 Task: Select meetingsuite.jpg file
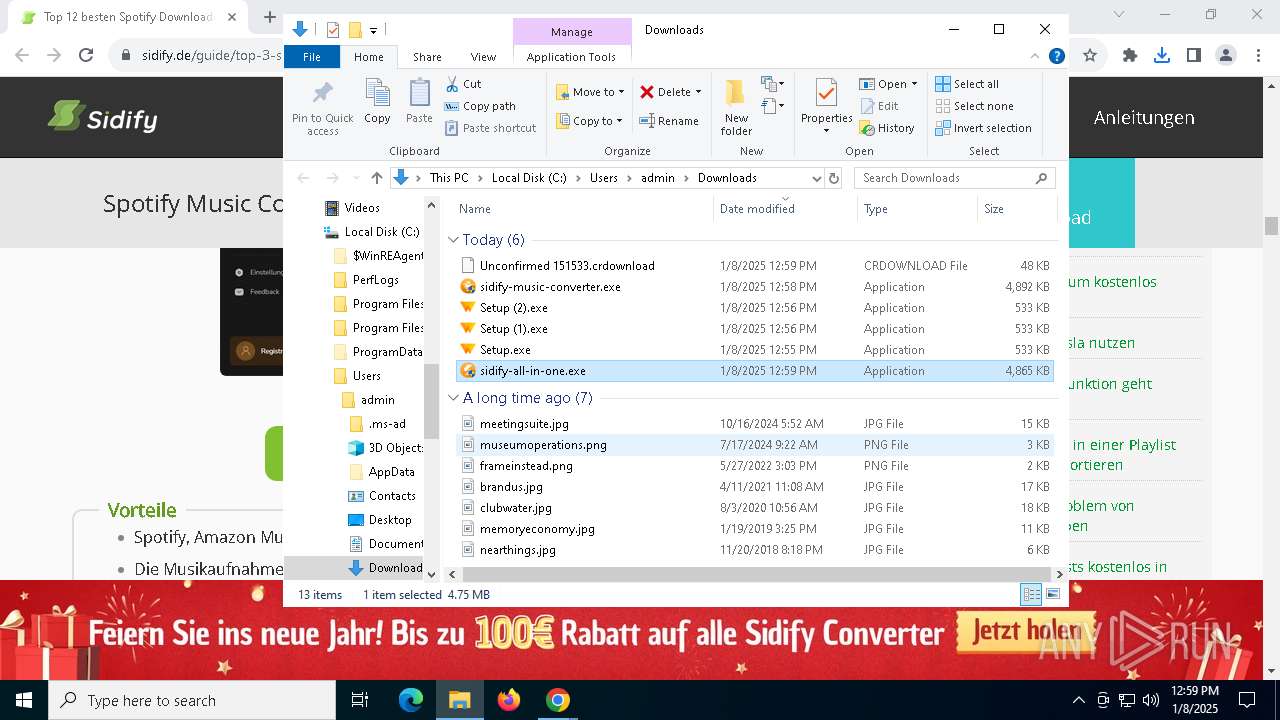pyautogui.click(x=755, y=424)
